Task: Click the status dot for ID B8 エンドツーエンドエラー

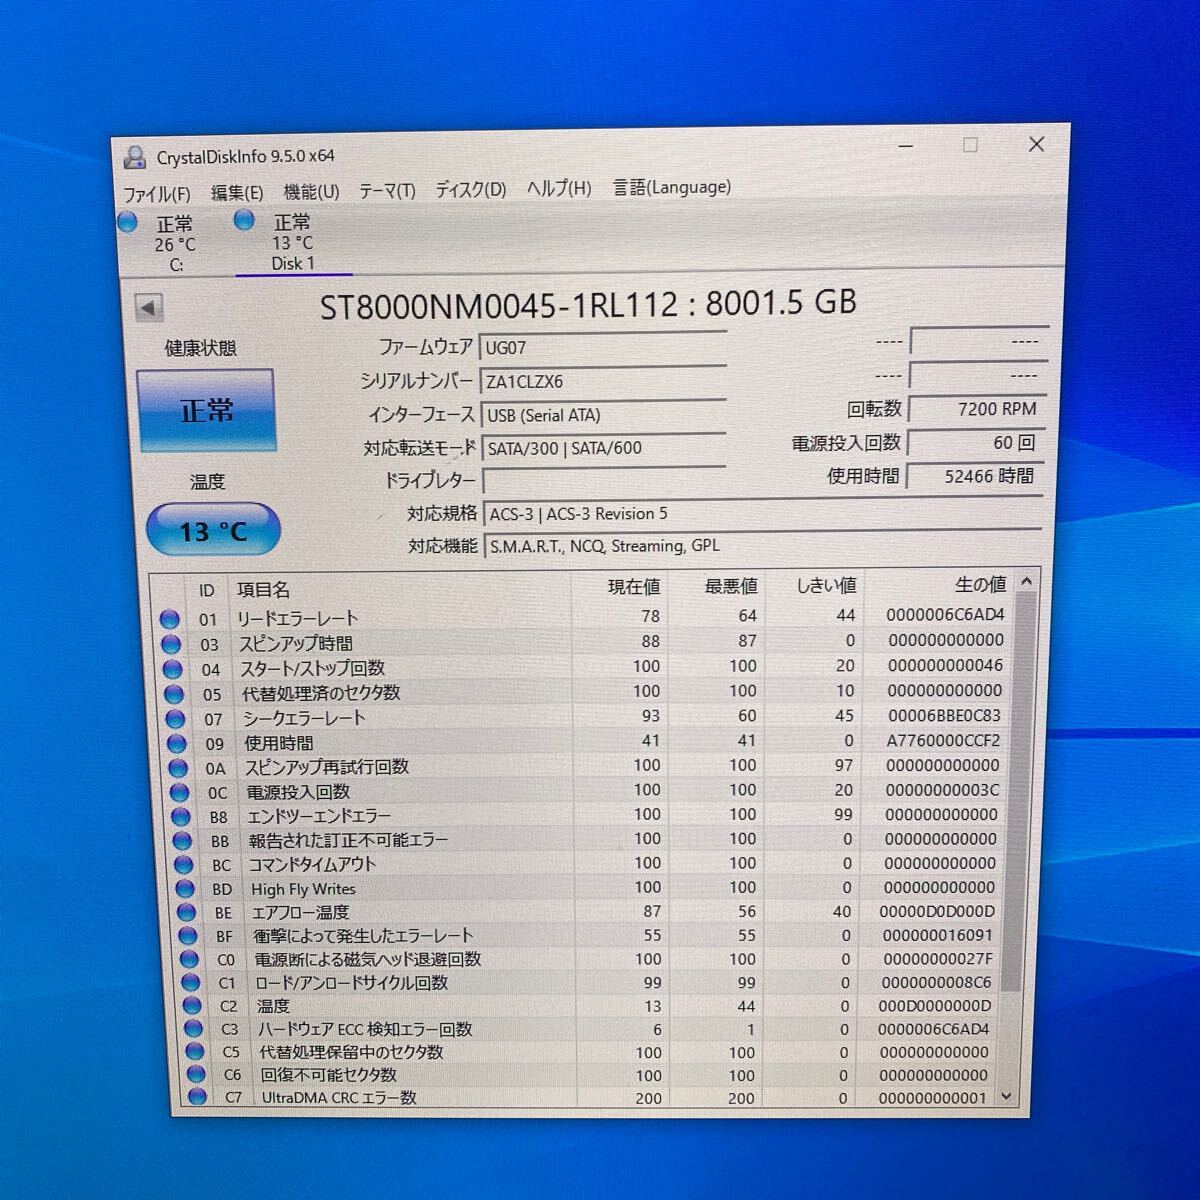Action: pyautogui.click(x=181, y=817)
